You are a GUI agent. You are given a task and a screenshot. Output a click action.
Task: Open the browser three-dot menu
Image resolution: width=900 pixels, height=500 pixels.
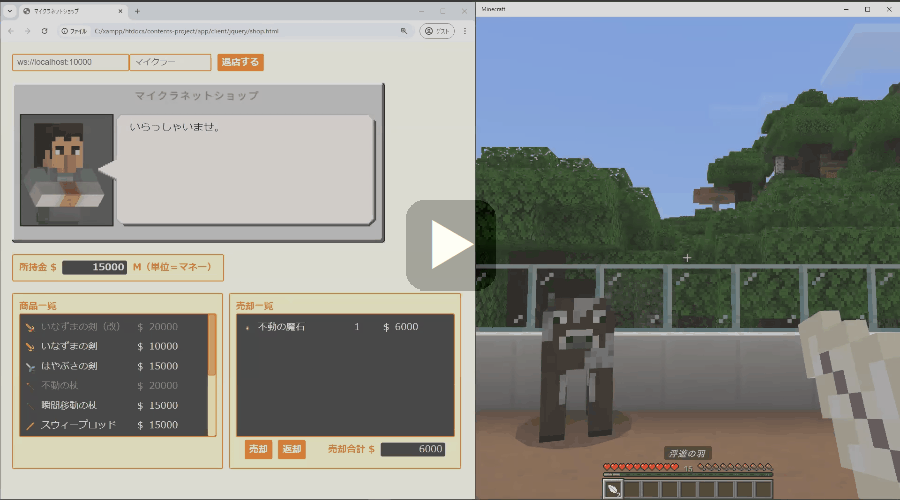point(465,31)
